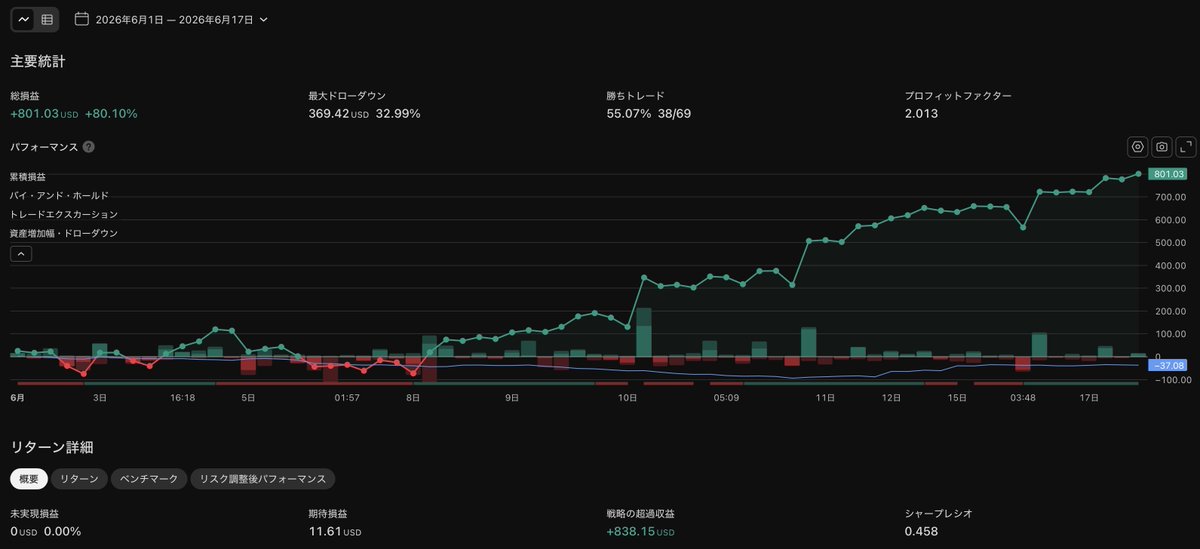Select the リスク調整後パフォーマンス tab
Screen dimensions: 1200x549
pyautogui.click(x=263, y=479)
